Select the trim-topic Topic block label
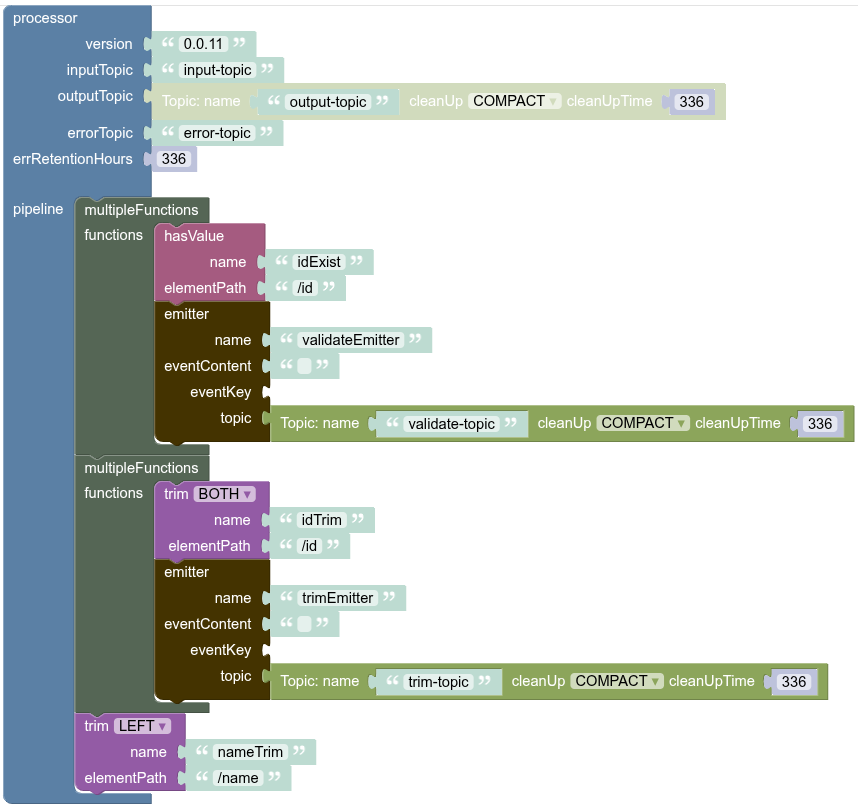The width and height of the screenshot is (858, 805). coord(320,681)
